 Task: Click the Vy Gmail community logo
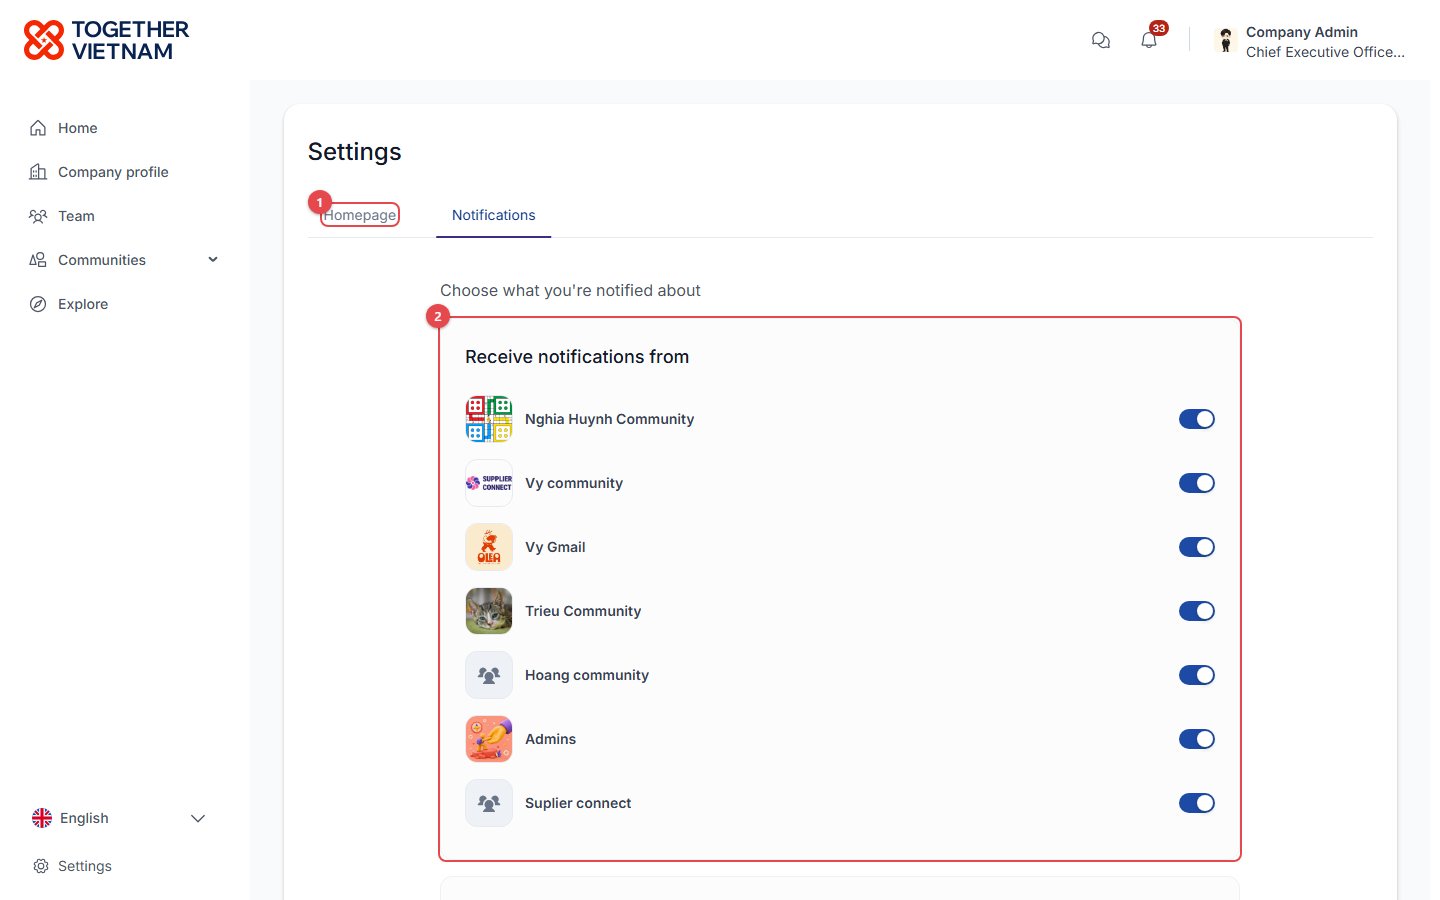coord(489,547)
